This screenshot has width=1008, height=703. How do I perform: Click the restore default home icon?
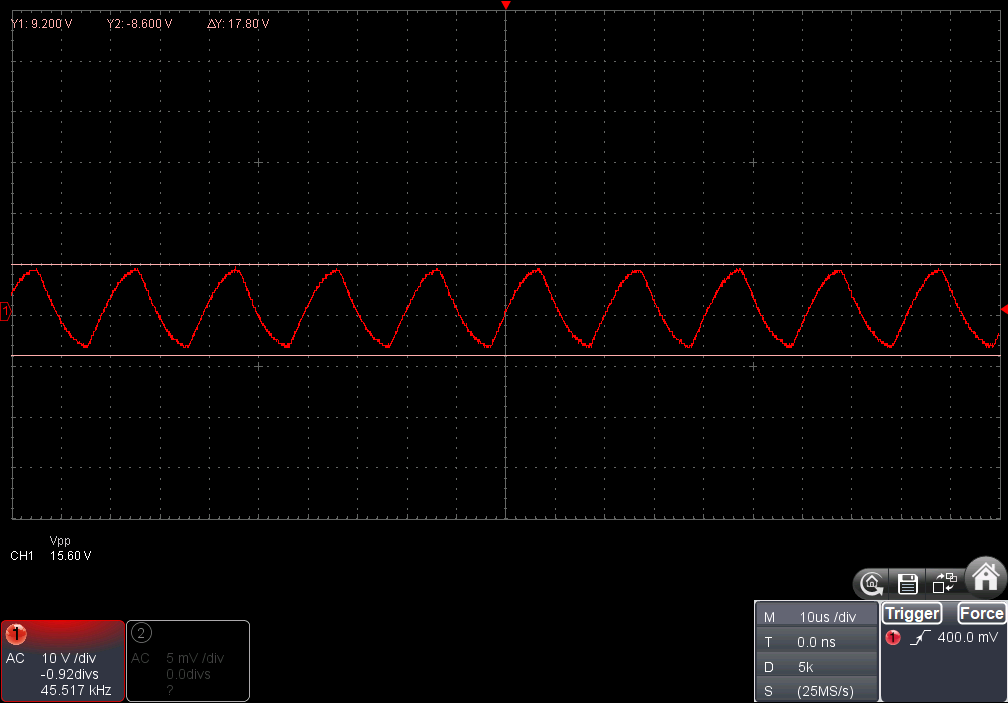[872, 582]
